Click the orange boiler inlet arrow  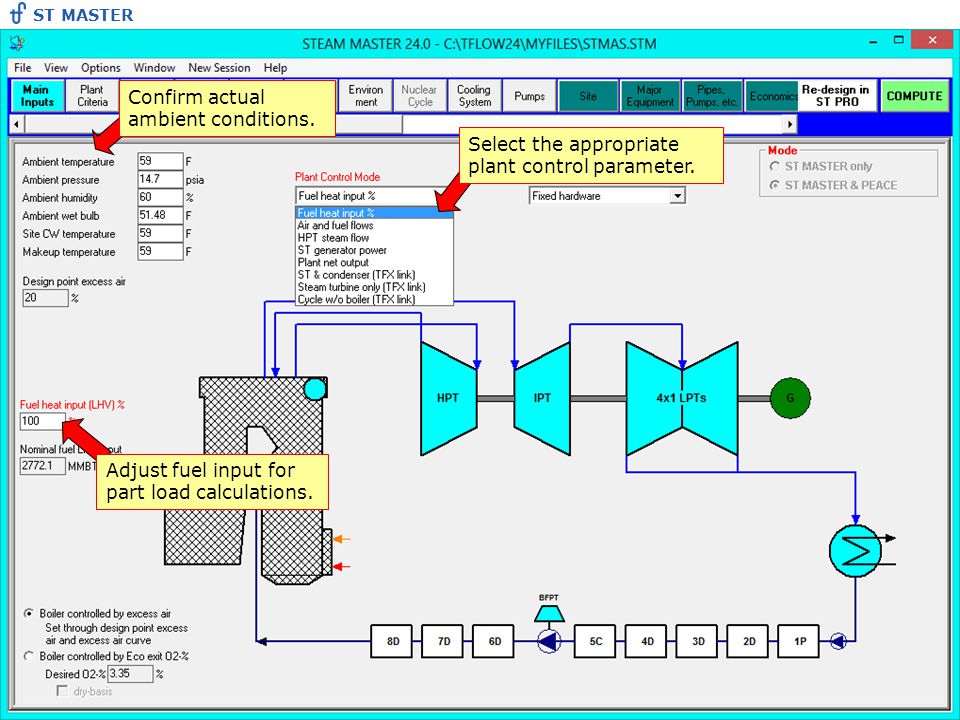342,539
